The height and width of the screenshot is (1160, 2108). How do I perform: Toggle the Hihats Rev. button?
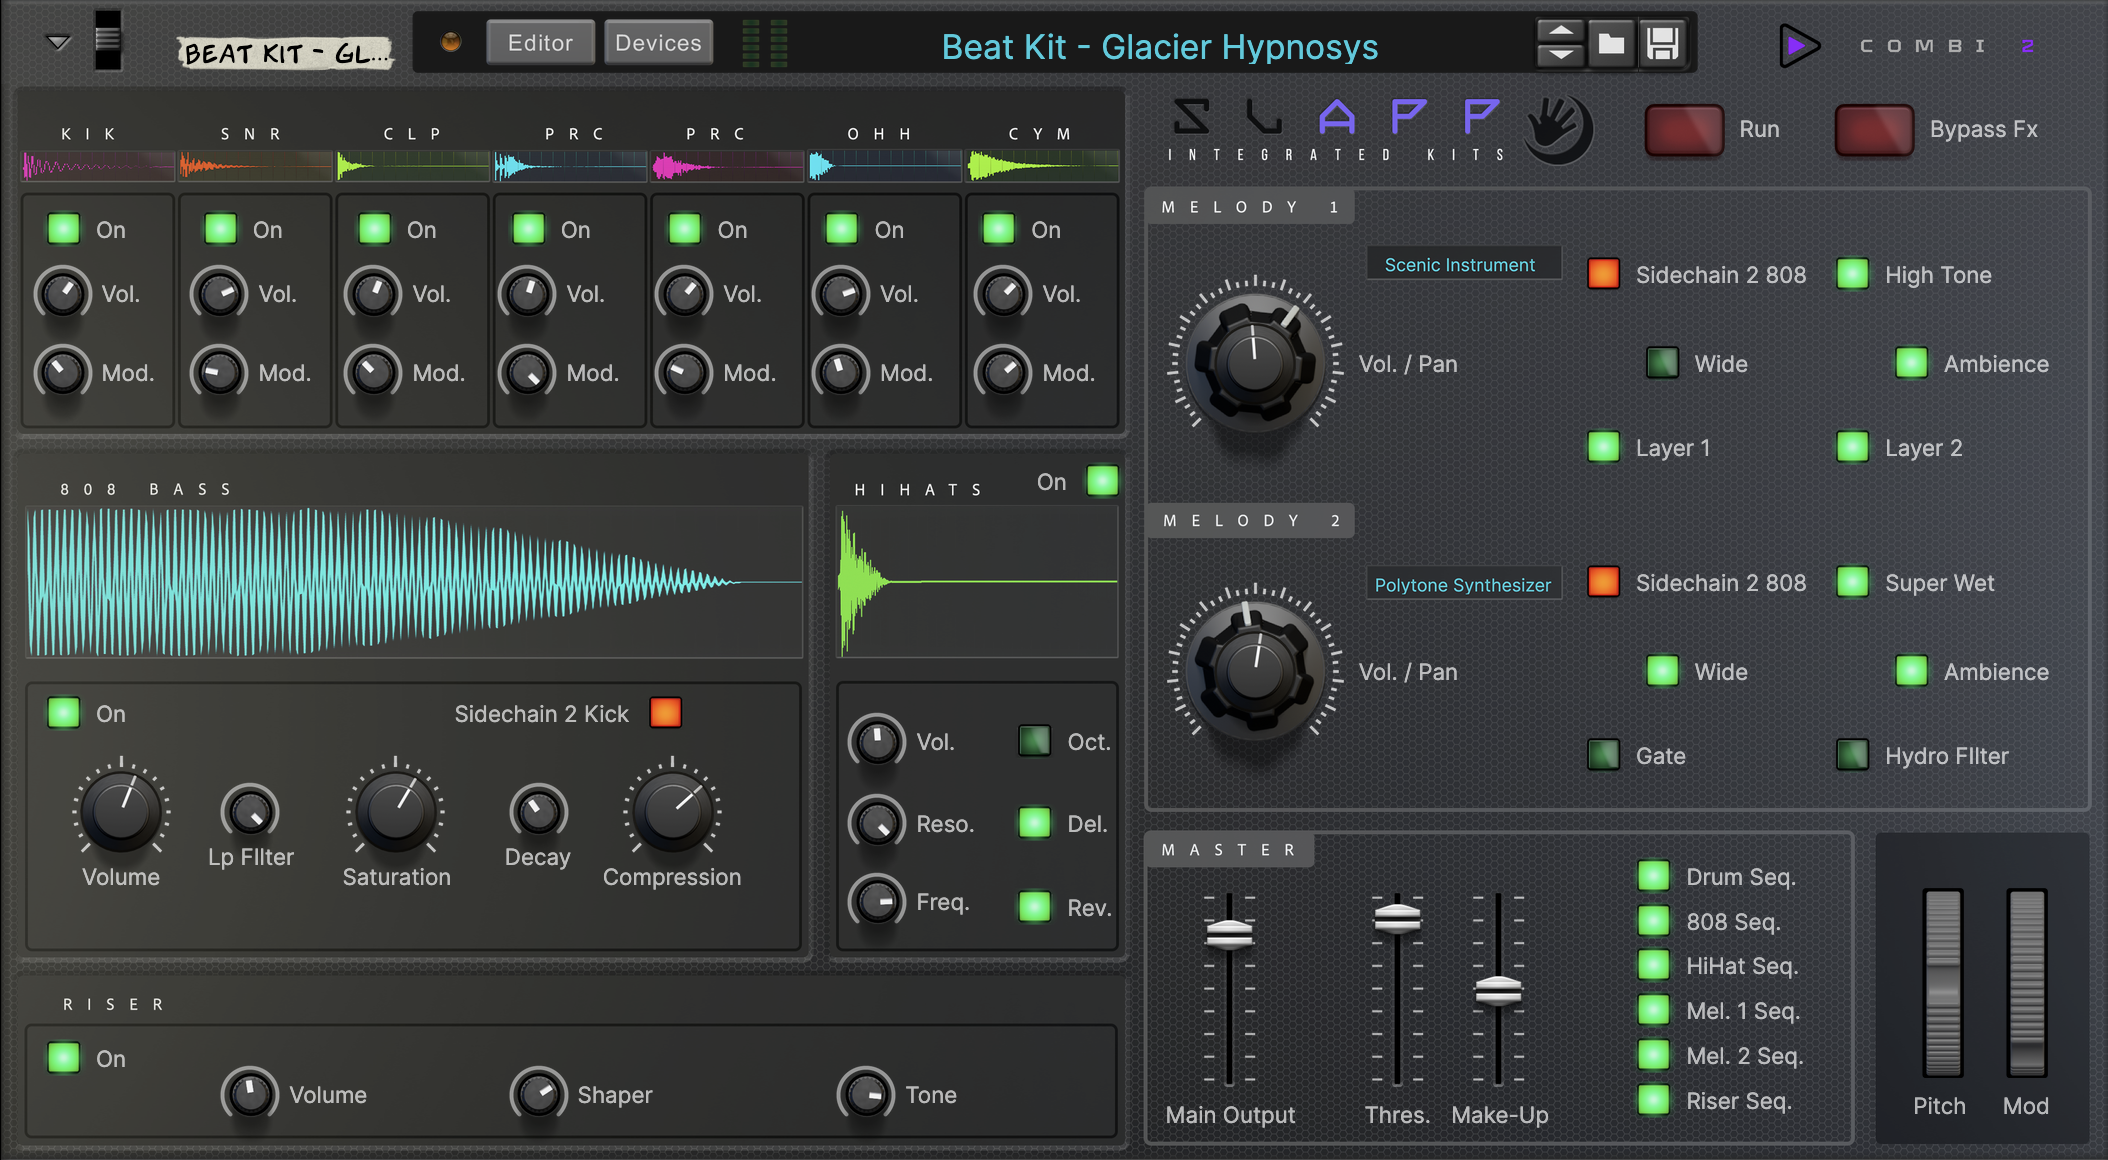point(1034,906)
